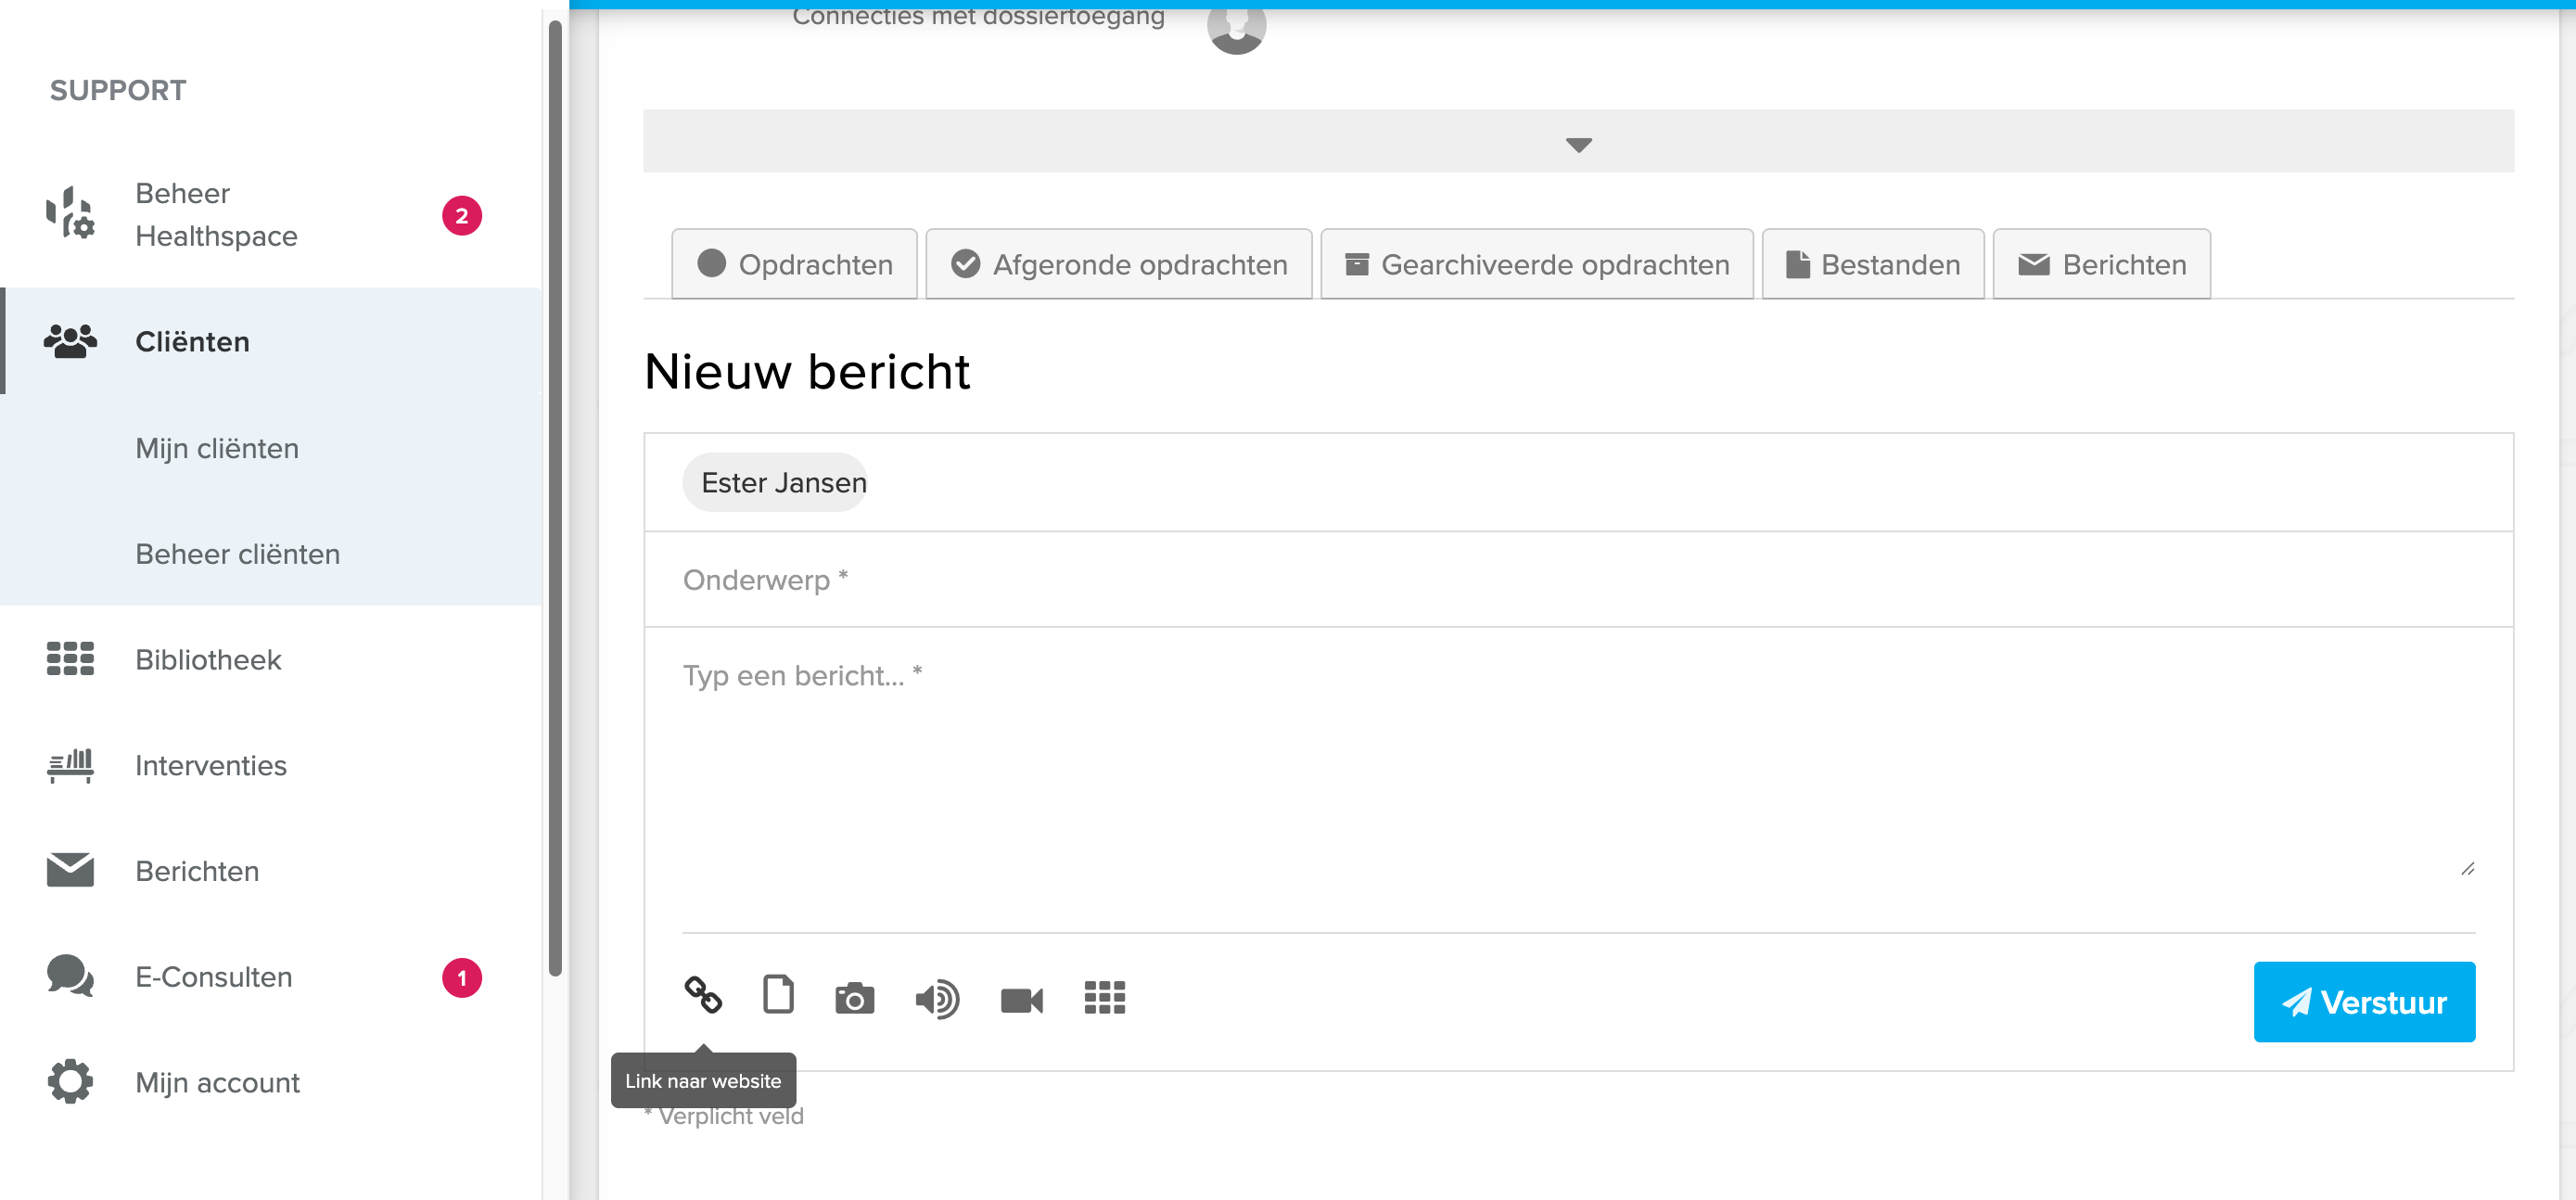Send the message with Verstuur button
2576x1200 pixels.
2364,1001
